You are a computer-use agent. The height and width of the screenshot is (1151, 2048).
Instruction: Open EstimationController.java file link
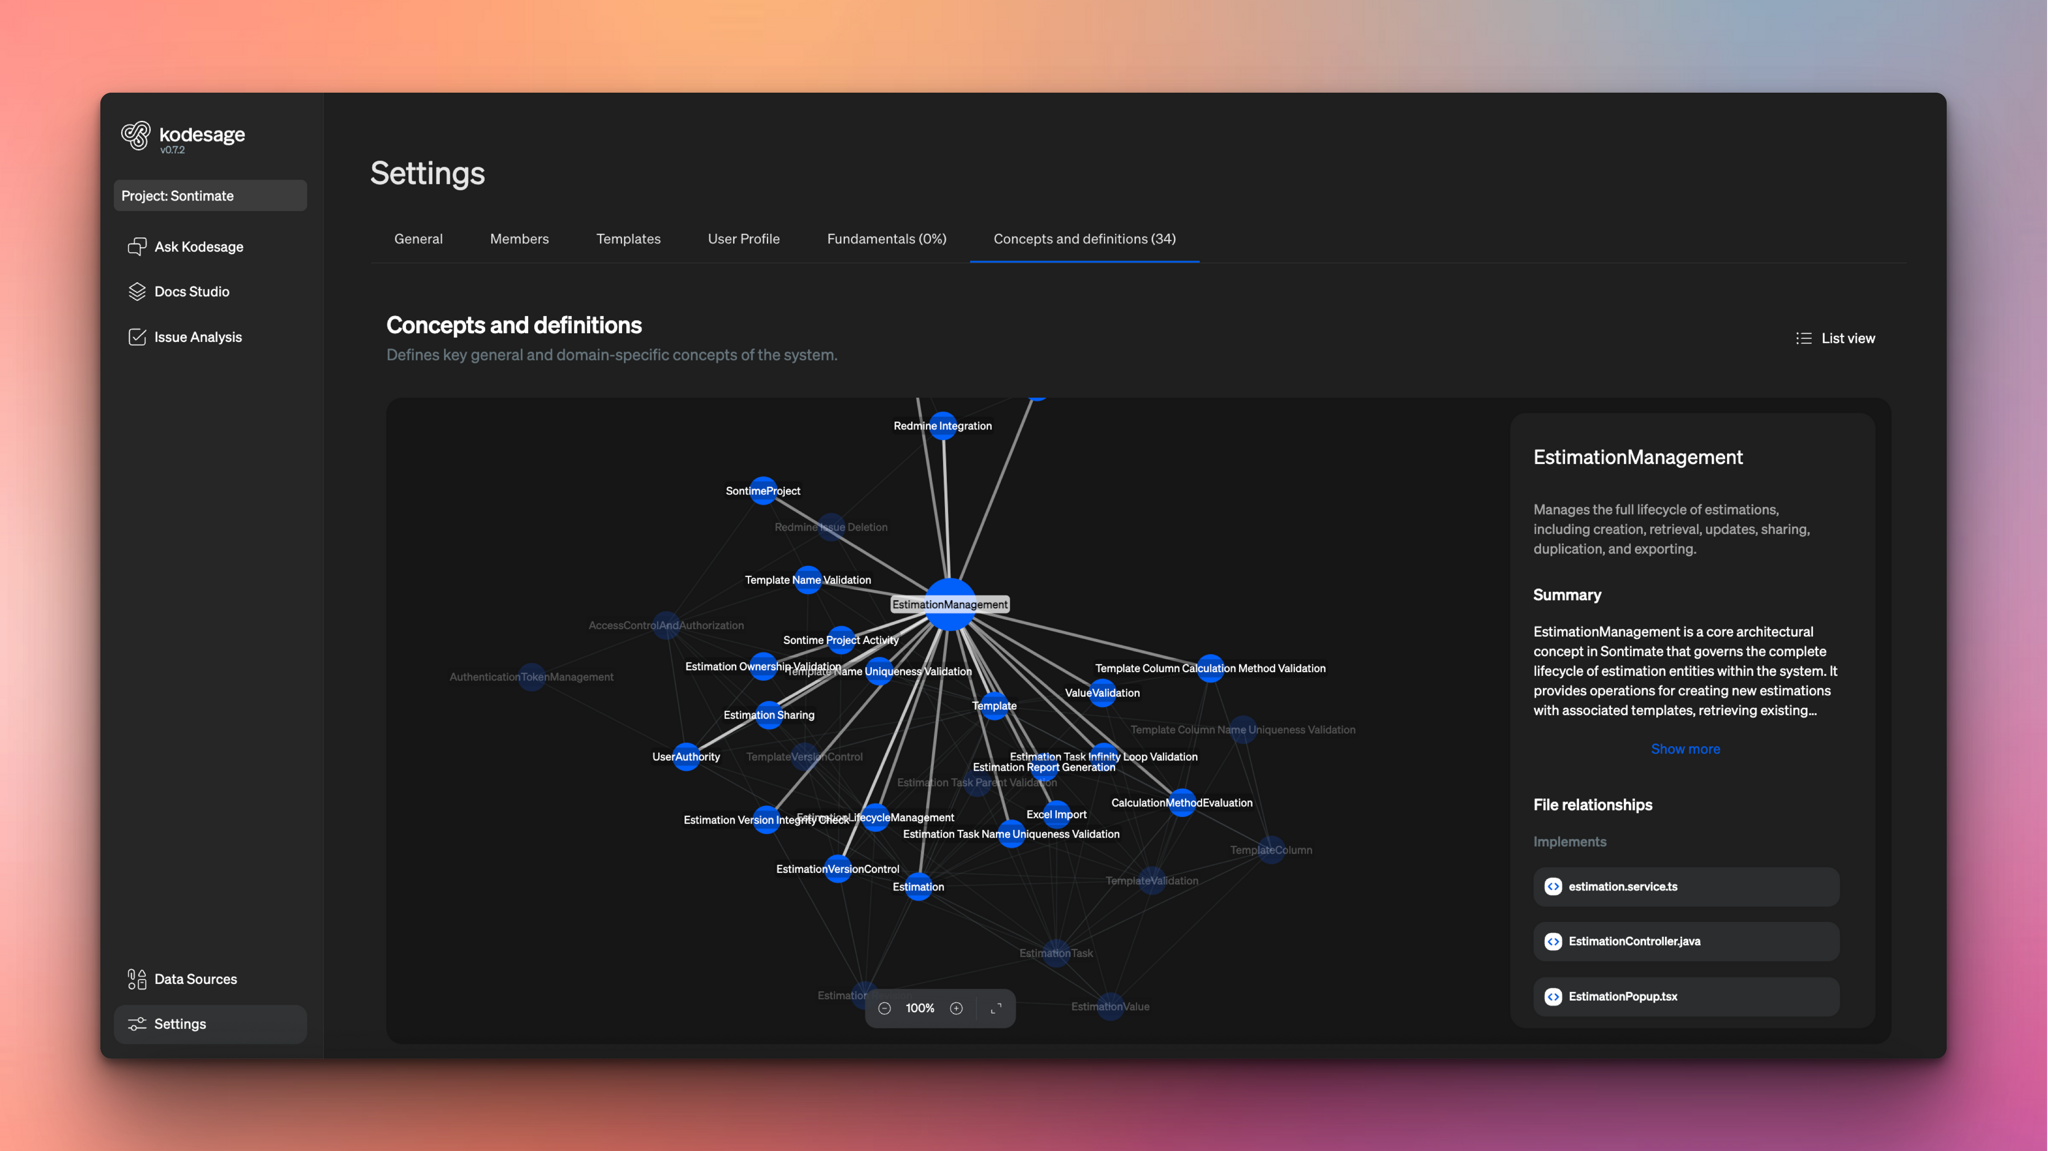coord(1634,941)
